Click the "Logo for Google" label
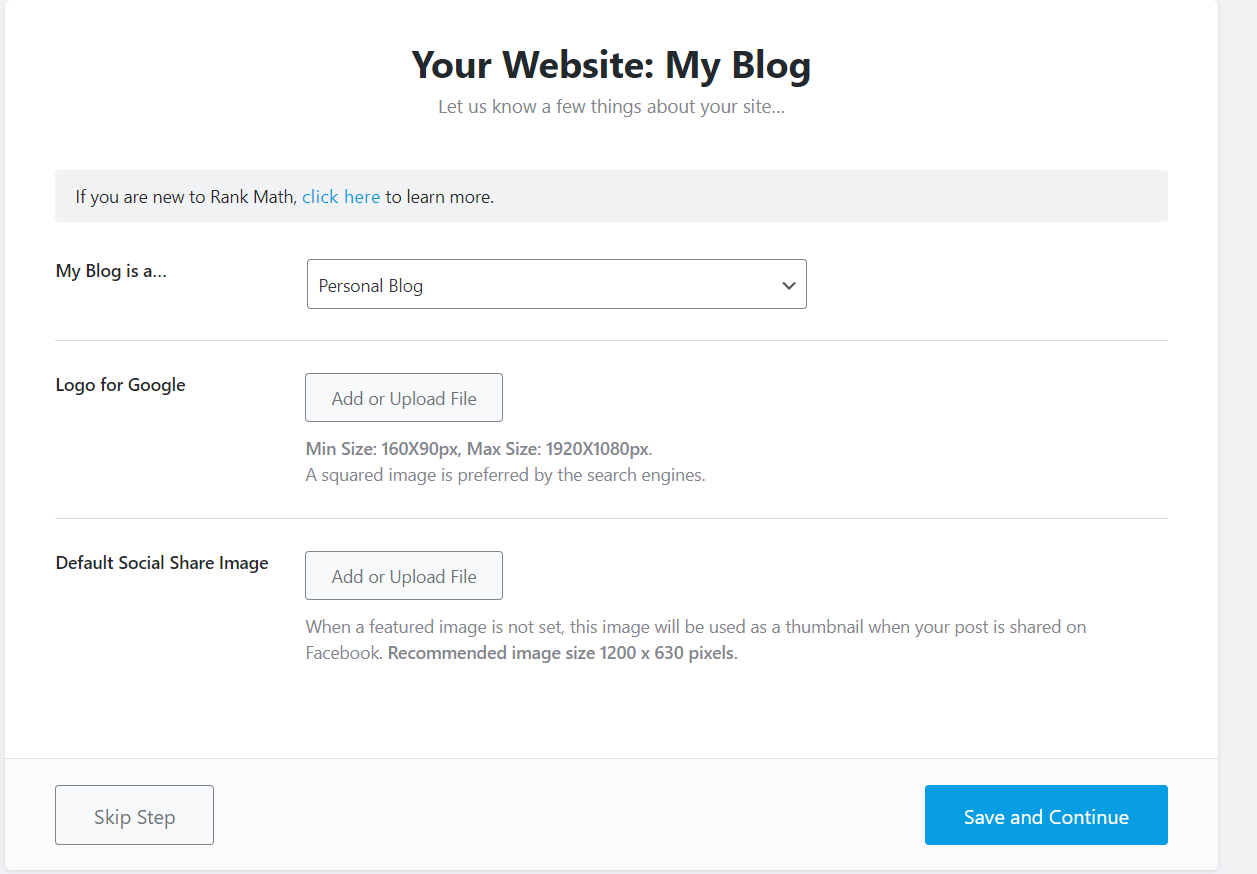The height and width of the screenshot is (874, 1257). [121, 385]
